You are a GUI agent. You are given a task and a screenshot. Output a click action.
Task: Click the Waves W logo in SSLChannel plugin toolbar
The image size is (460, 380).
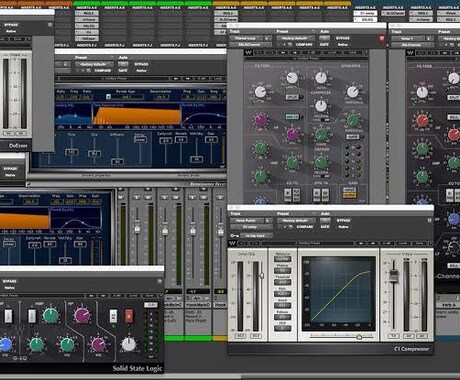248,53
